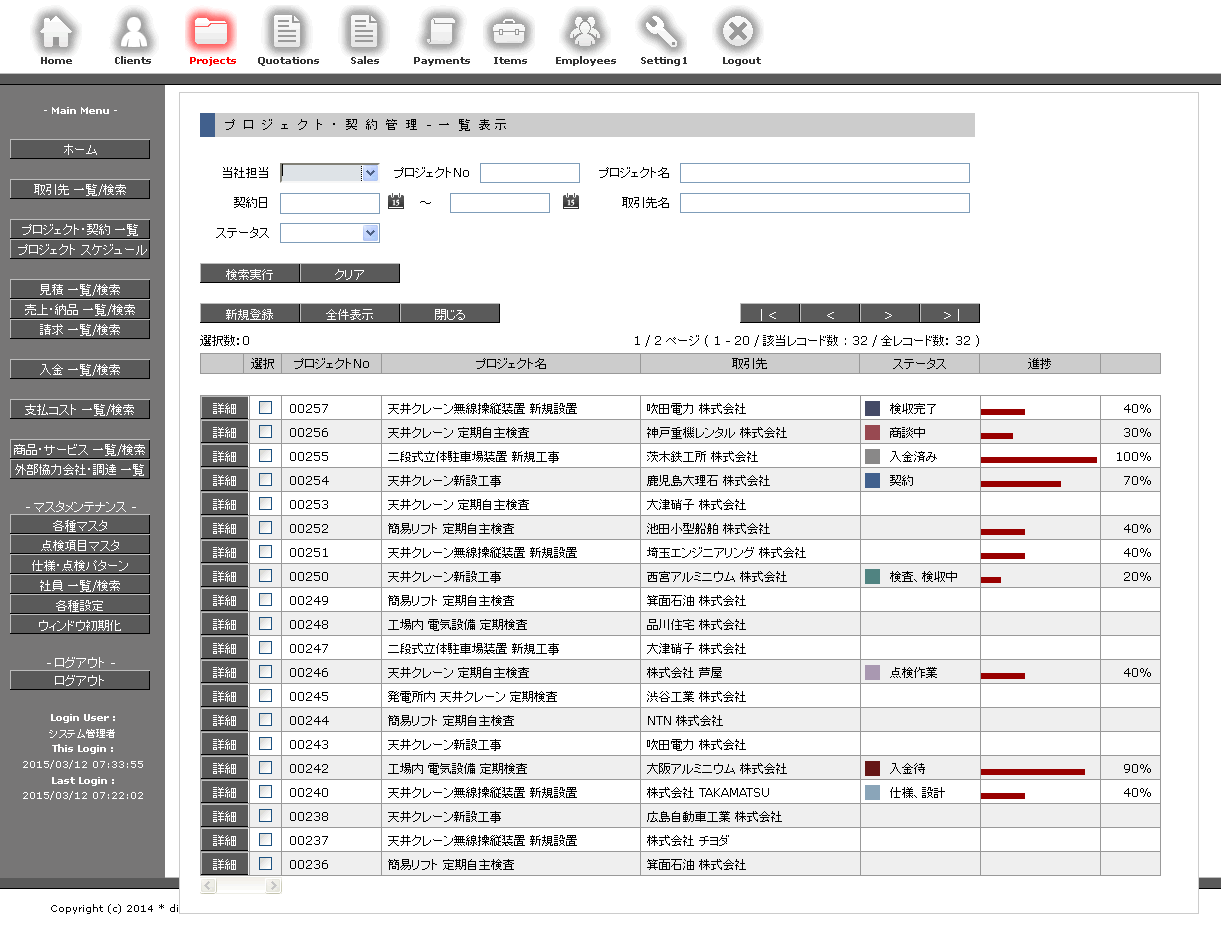Screen dimensions: 1221x937
Task: Click the progress bar for project 00255
Action: [x=1038, y=459]
